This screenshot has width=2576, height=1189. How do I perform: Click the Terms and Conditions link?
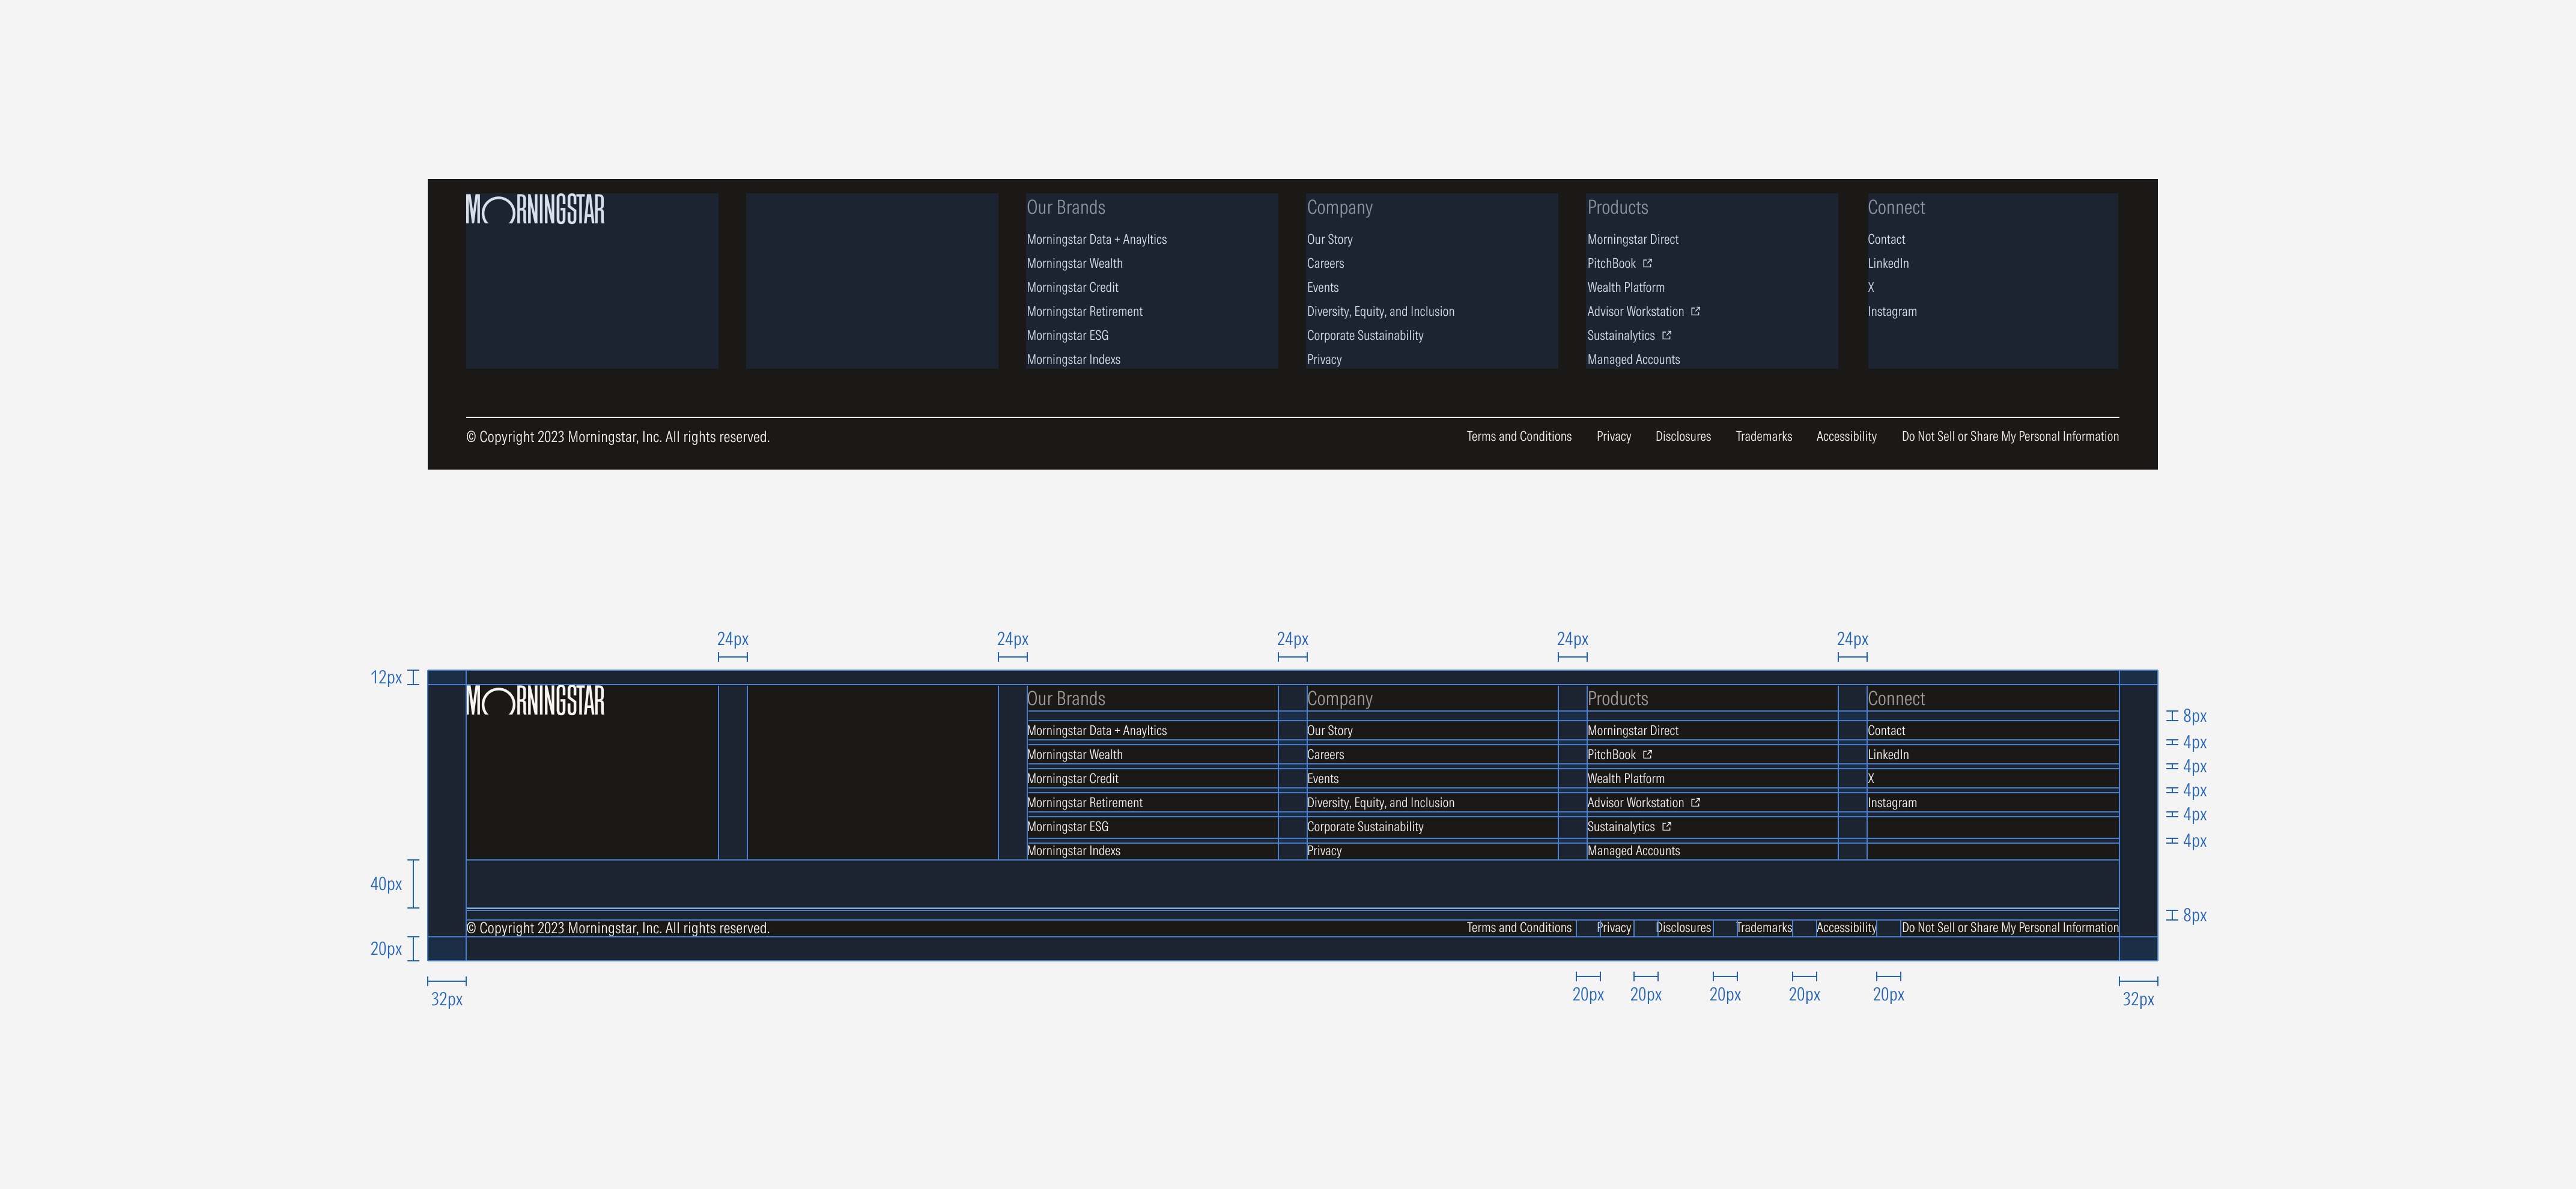(x=1519, y=436)
